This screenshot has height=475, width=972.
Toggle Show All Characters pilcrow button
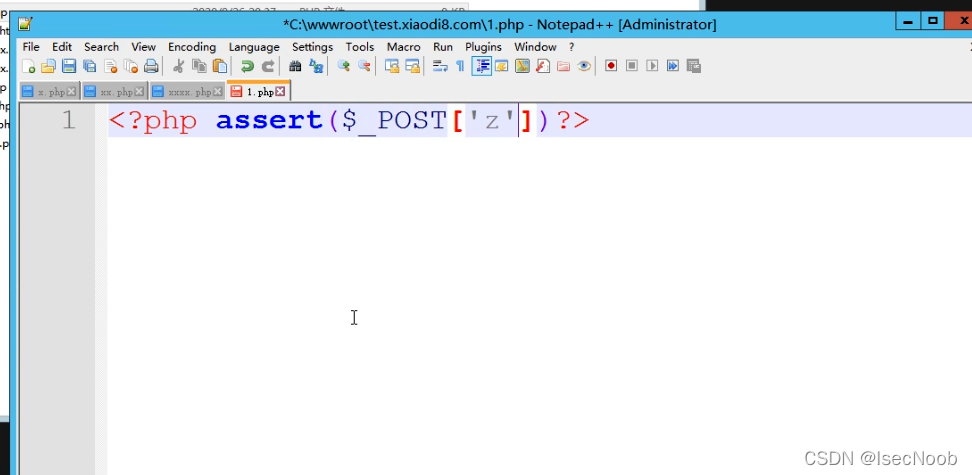click(x=460, y=66)
